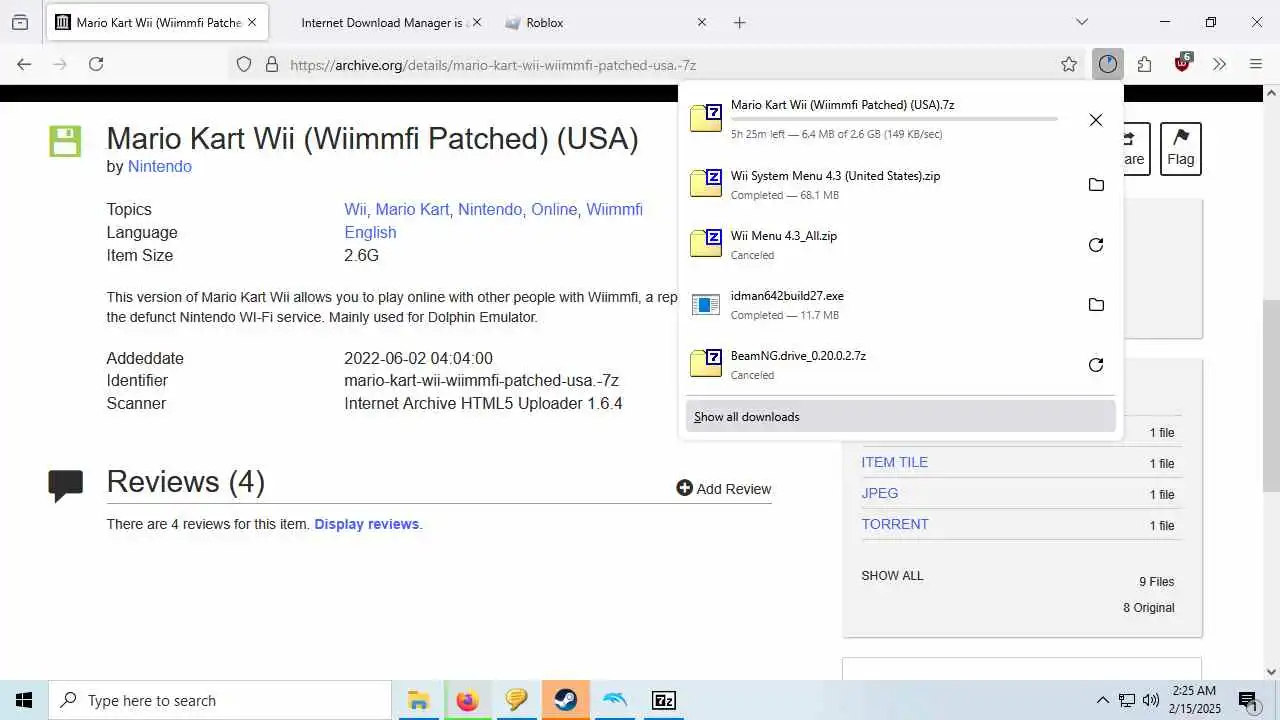The width and height of the screenshot is (1280, 720).
Task: Open Dolphin Emulator from the taskbar
Action: pyautogui.click(x=615, y=700)
